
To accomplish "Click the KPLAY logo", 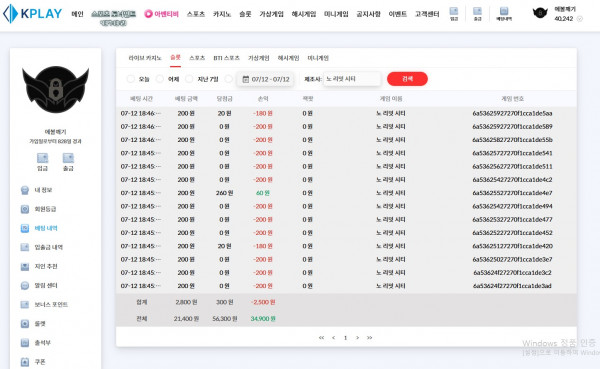I will point(33,14).
